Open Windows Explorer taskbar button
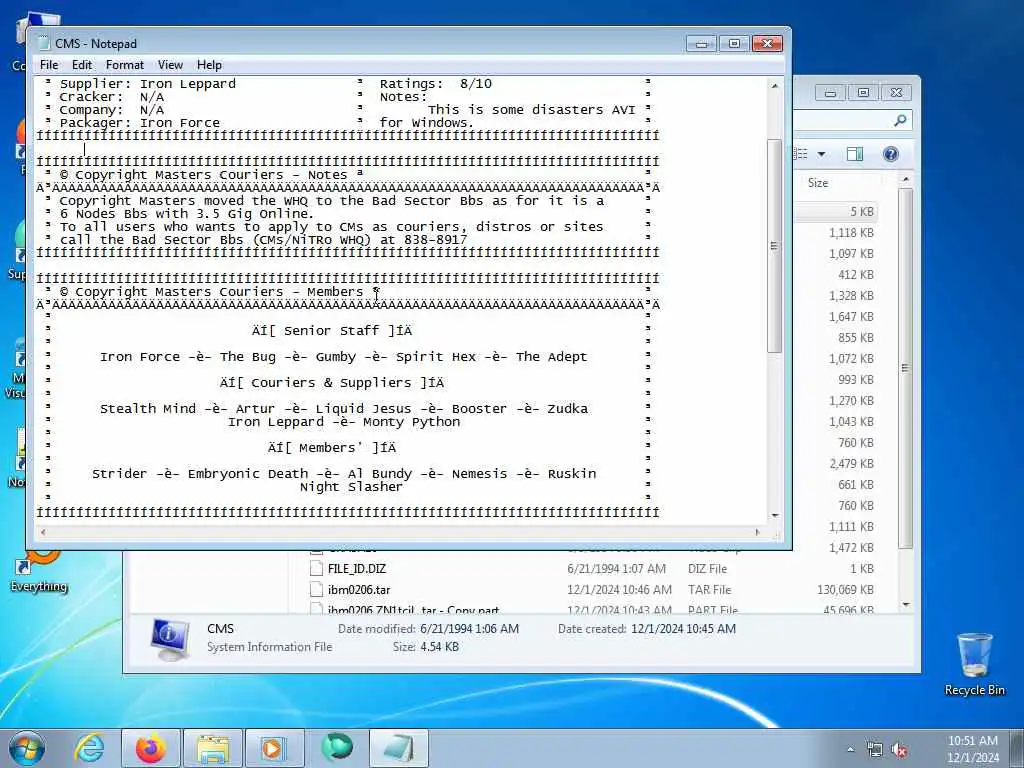This screenshot has width=1024, height=768. (213, 748)
